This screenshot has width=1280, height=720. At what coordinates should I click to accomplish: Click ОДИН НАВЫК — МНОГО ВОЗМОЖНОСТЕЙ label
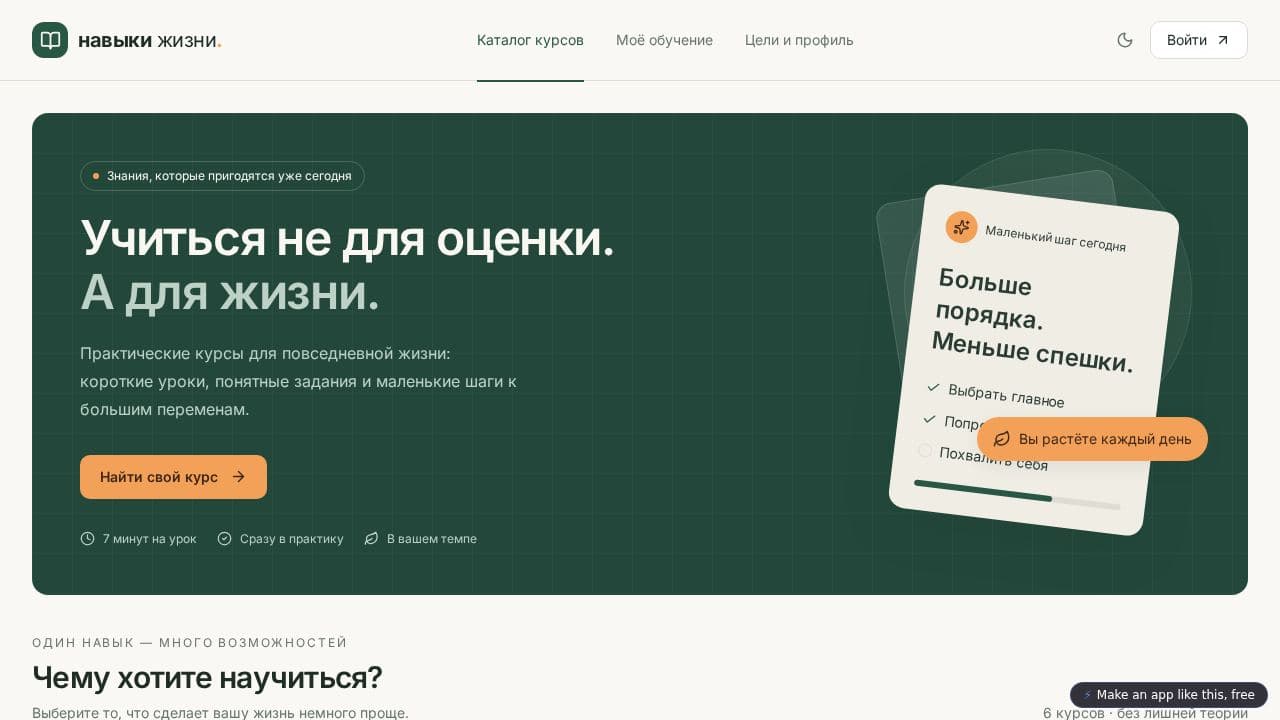click(x=190, y=643)
